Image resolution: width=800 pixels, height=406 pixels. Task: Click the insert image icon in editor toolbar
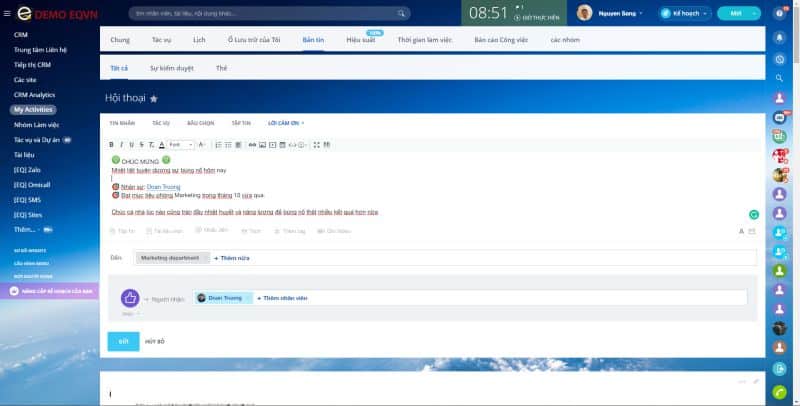(x=263, y=145)
